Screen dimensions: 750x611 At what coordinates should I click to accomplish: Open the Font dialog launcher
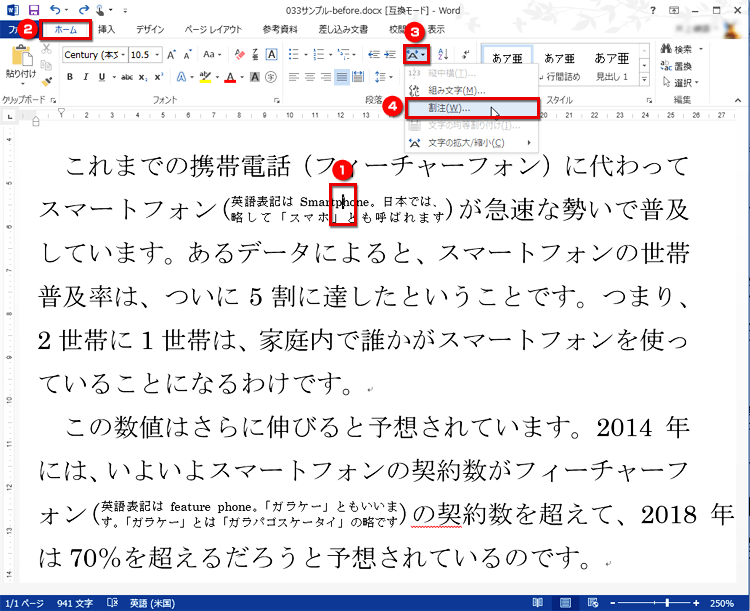pyautogui.click(x=276, y=100)
